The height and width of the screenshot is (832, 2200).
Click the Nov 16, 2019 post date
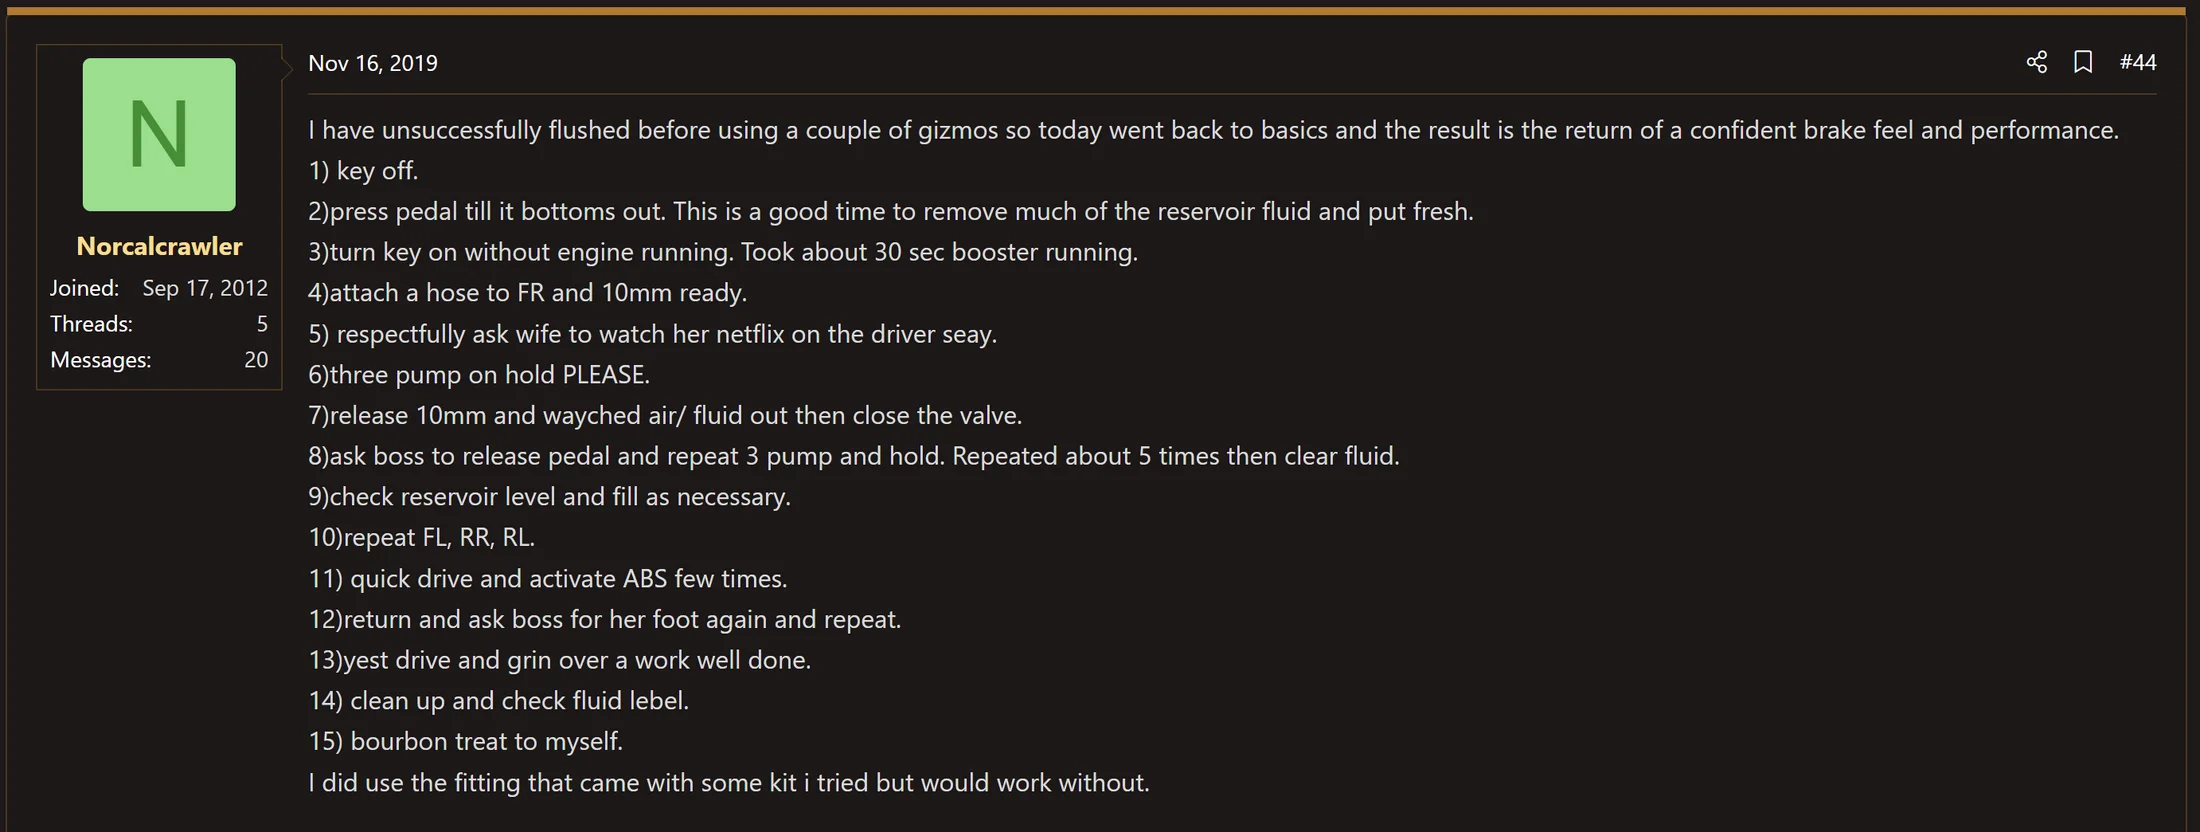coord(373,63)
